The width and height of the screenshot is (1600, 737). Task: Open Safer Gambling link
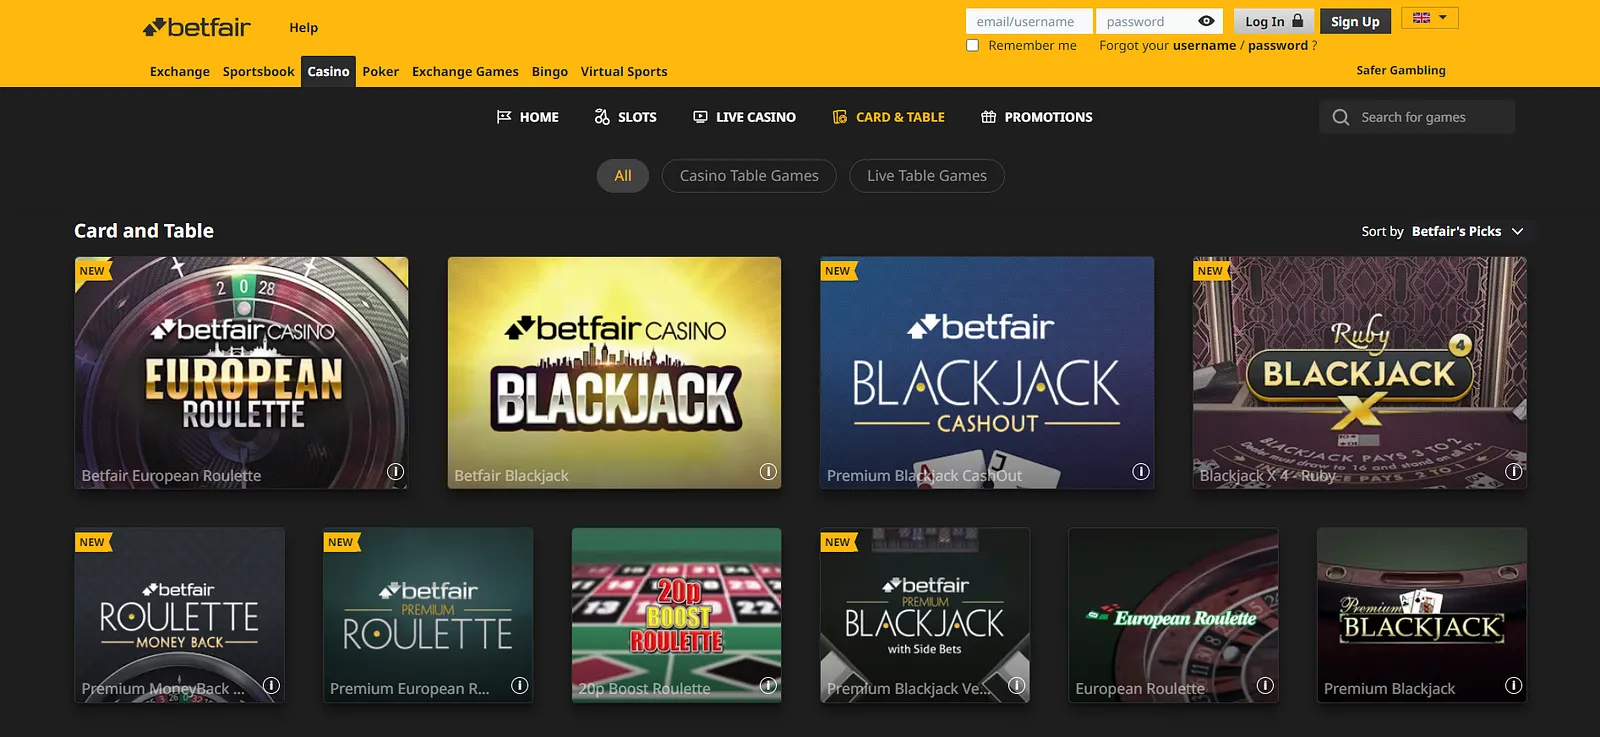point(1401,70)
